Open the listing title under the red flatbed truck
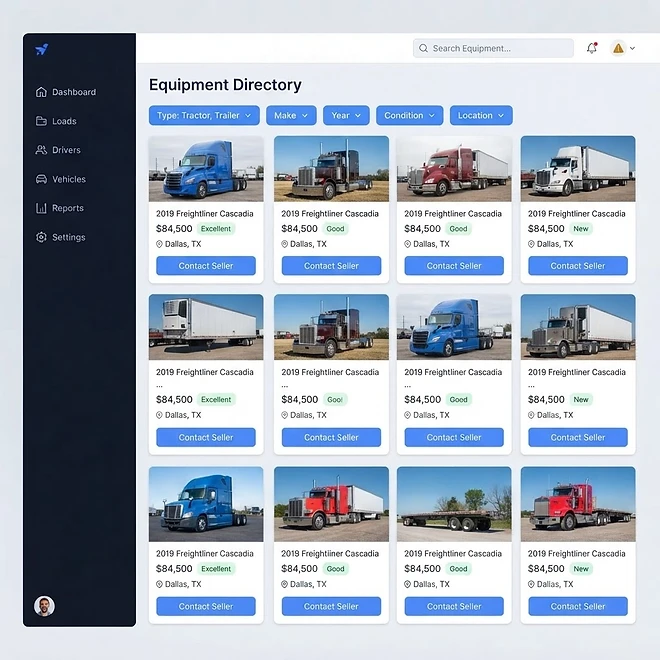Screen dimensions: 660x660 [577, 554]
